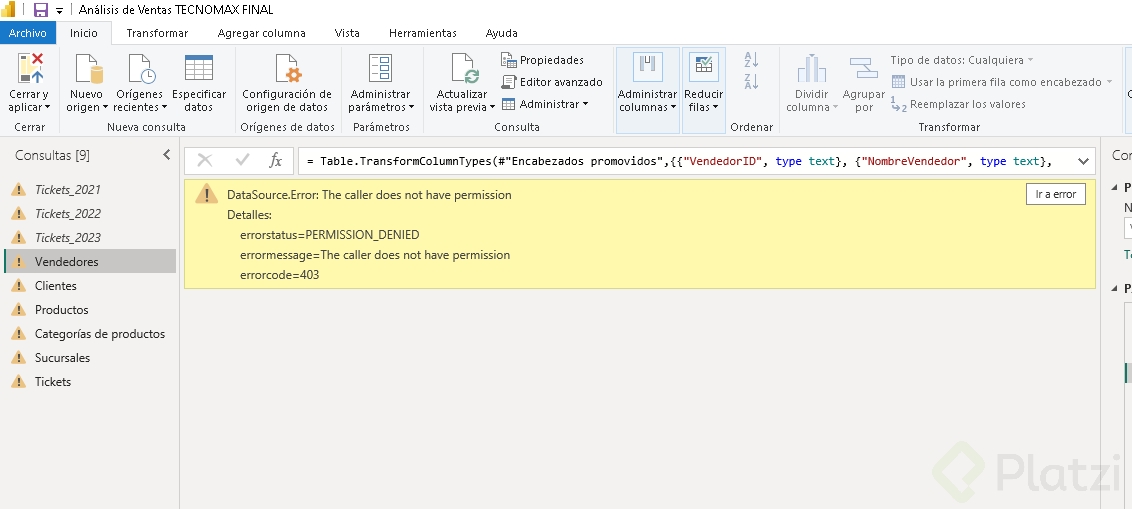
Task: Click the Administrar parámetros icon
Action: click(x=380, y=68)
